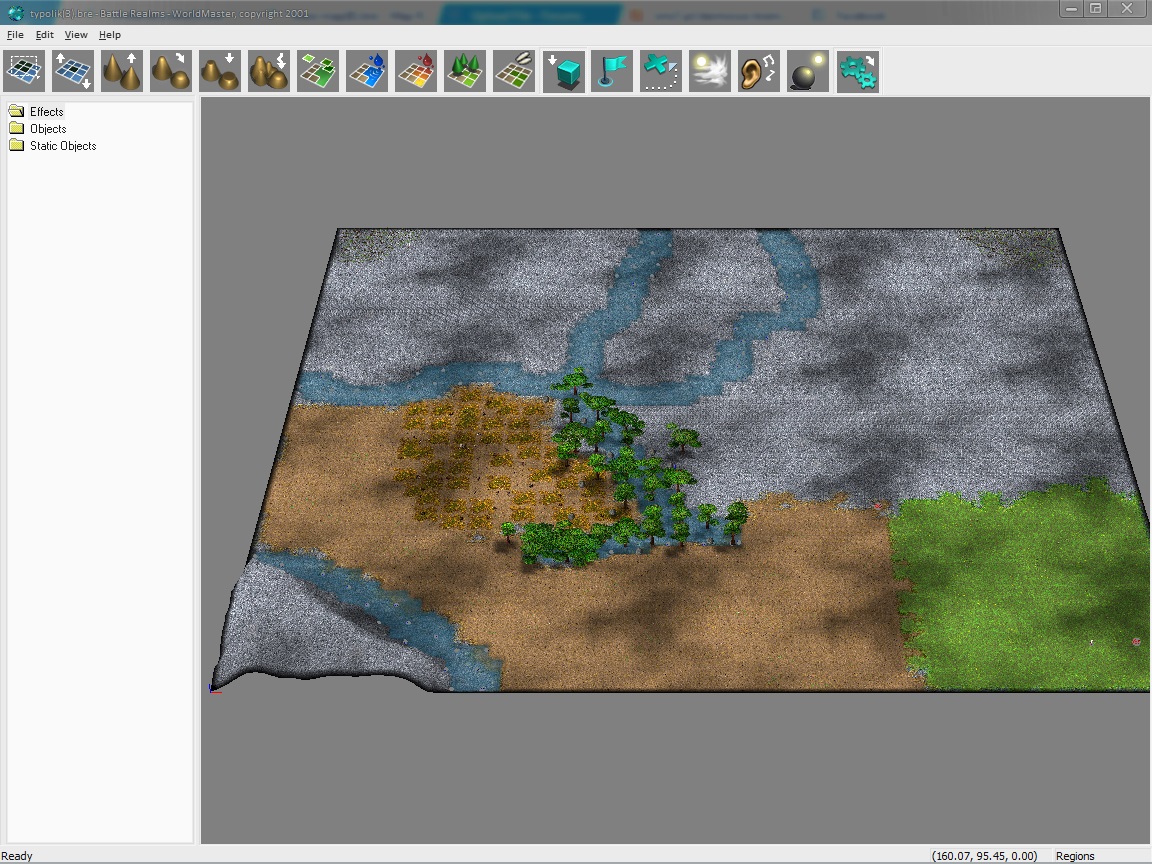Select the terrain grid selection tool
Viewport: 1152px width, 864px height.
pos(24,71)
